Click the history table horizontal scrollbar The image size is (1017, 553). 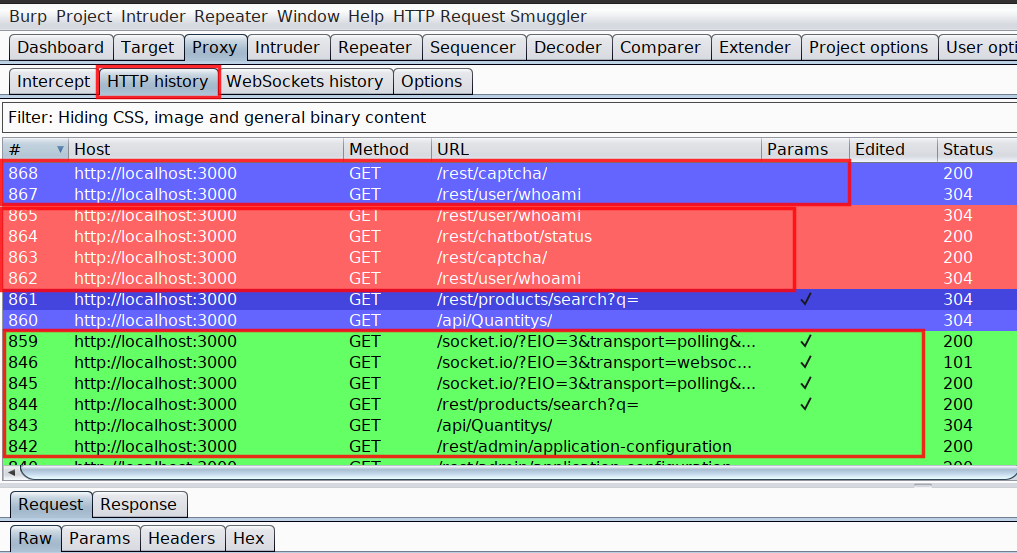coord(519,473)
